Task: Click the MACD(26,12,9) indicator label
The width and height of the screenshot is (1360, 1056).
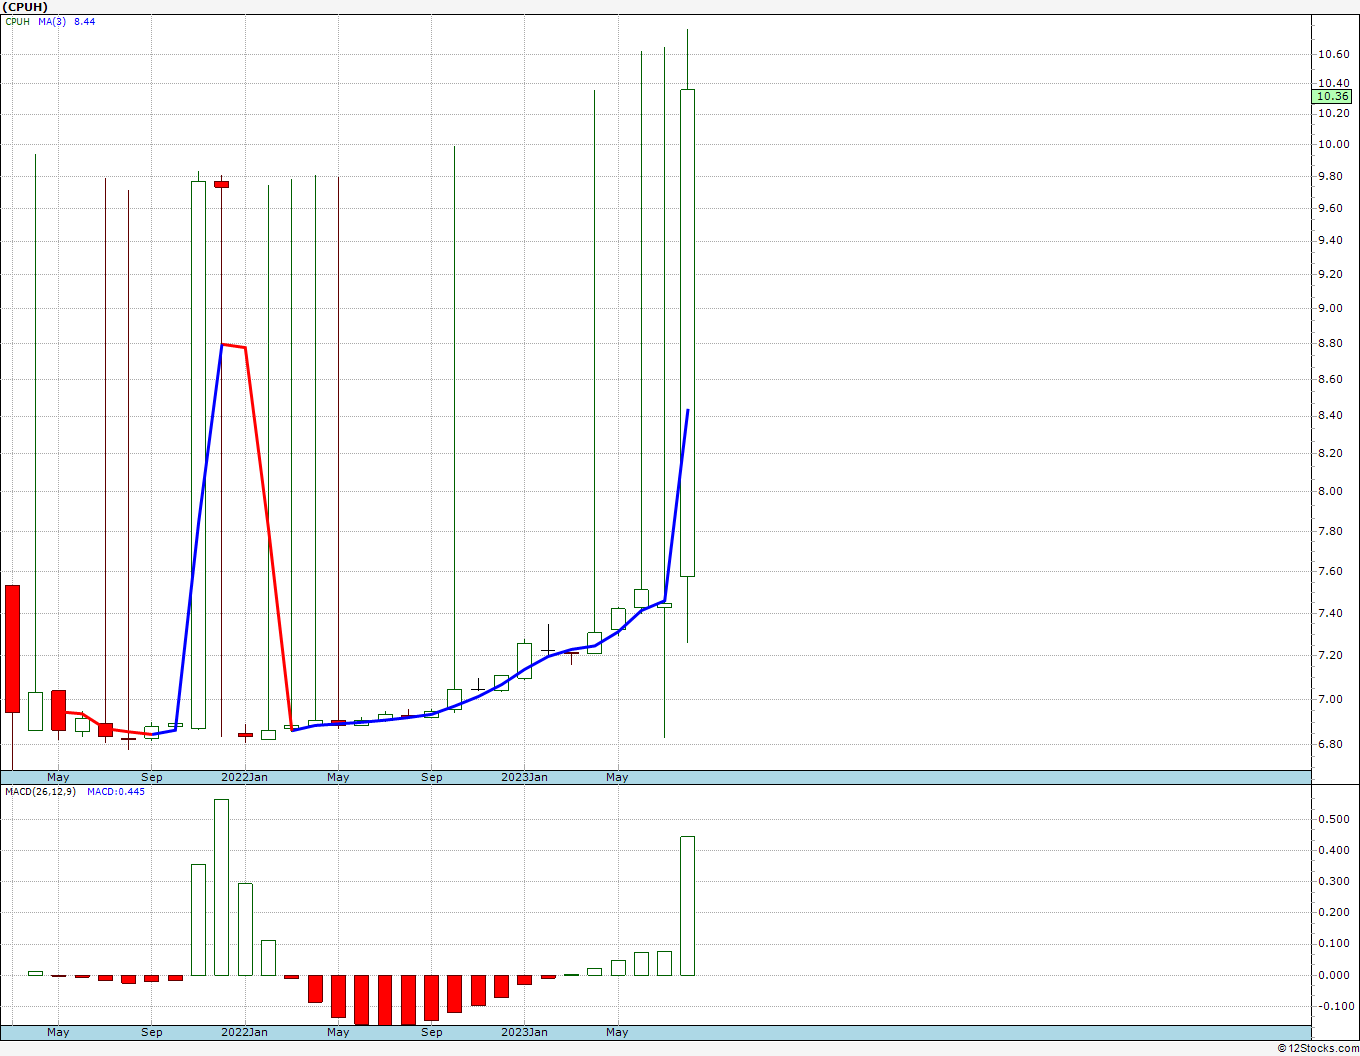Action: click(x=40, y=792)
